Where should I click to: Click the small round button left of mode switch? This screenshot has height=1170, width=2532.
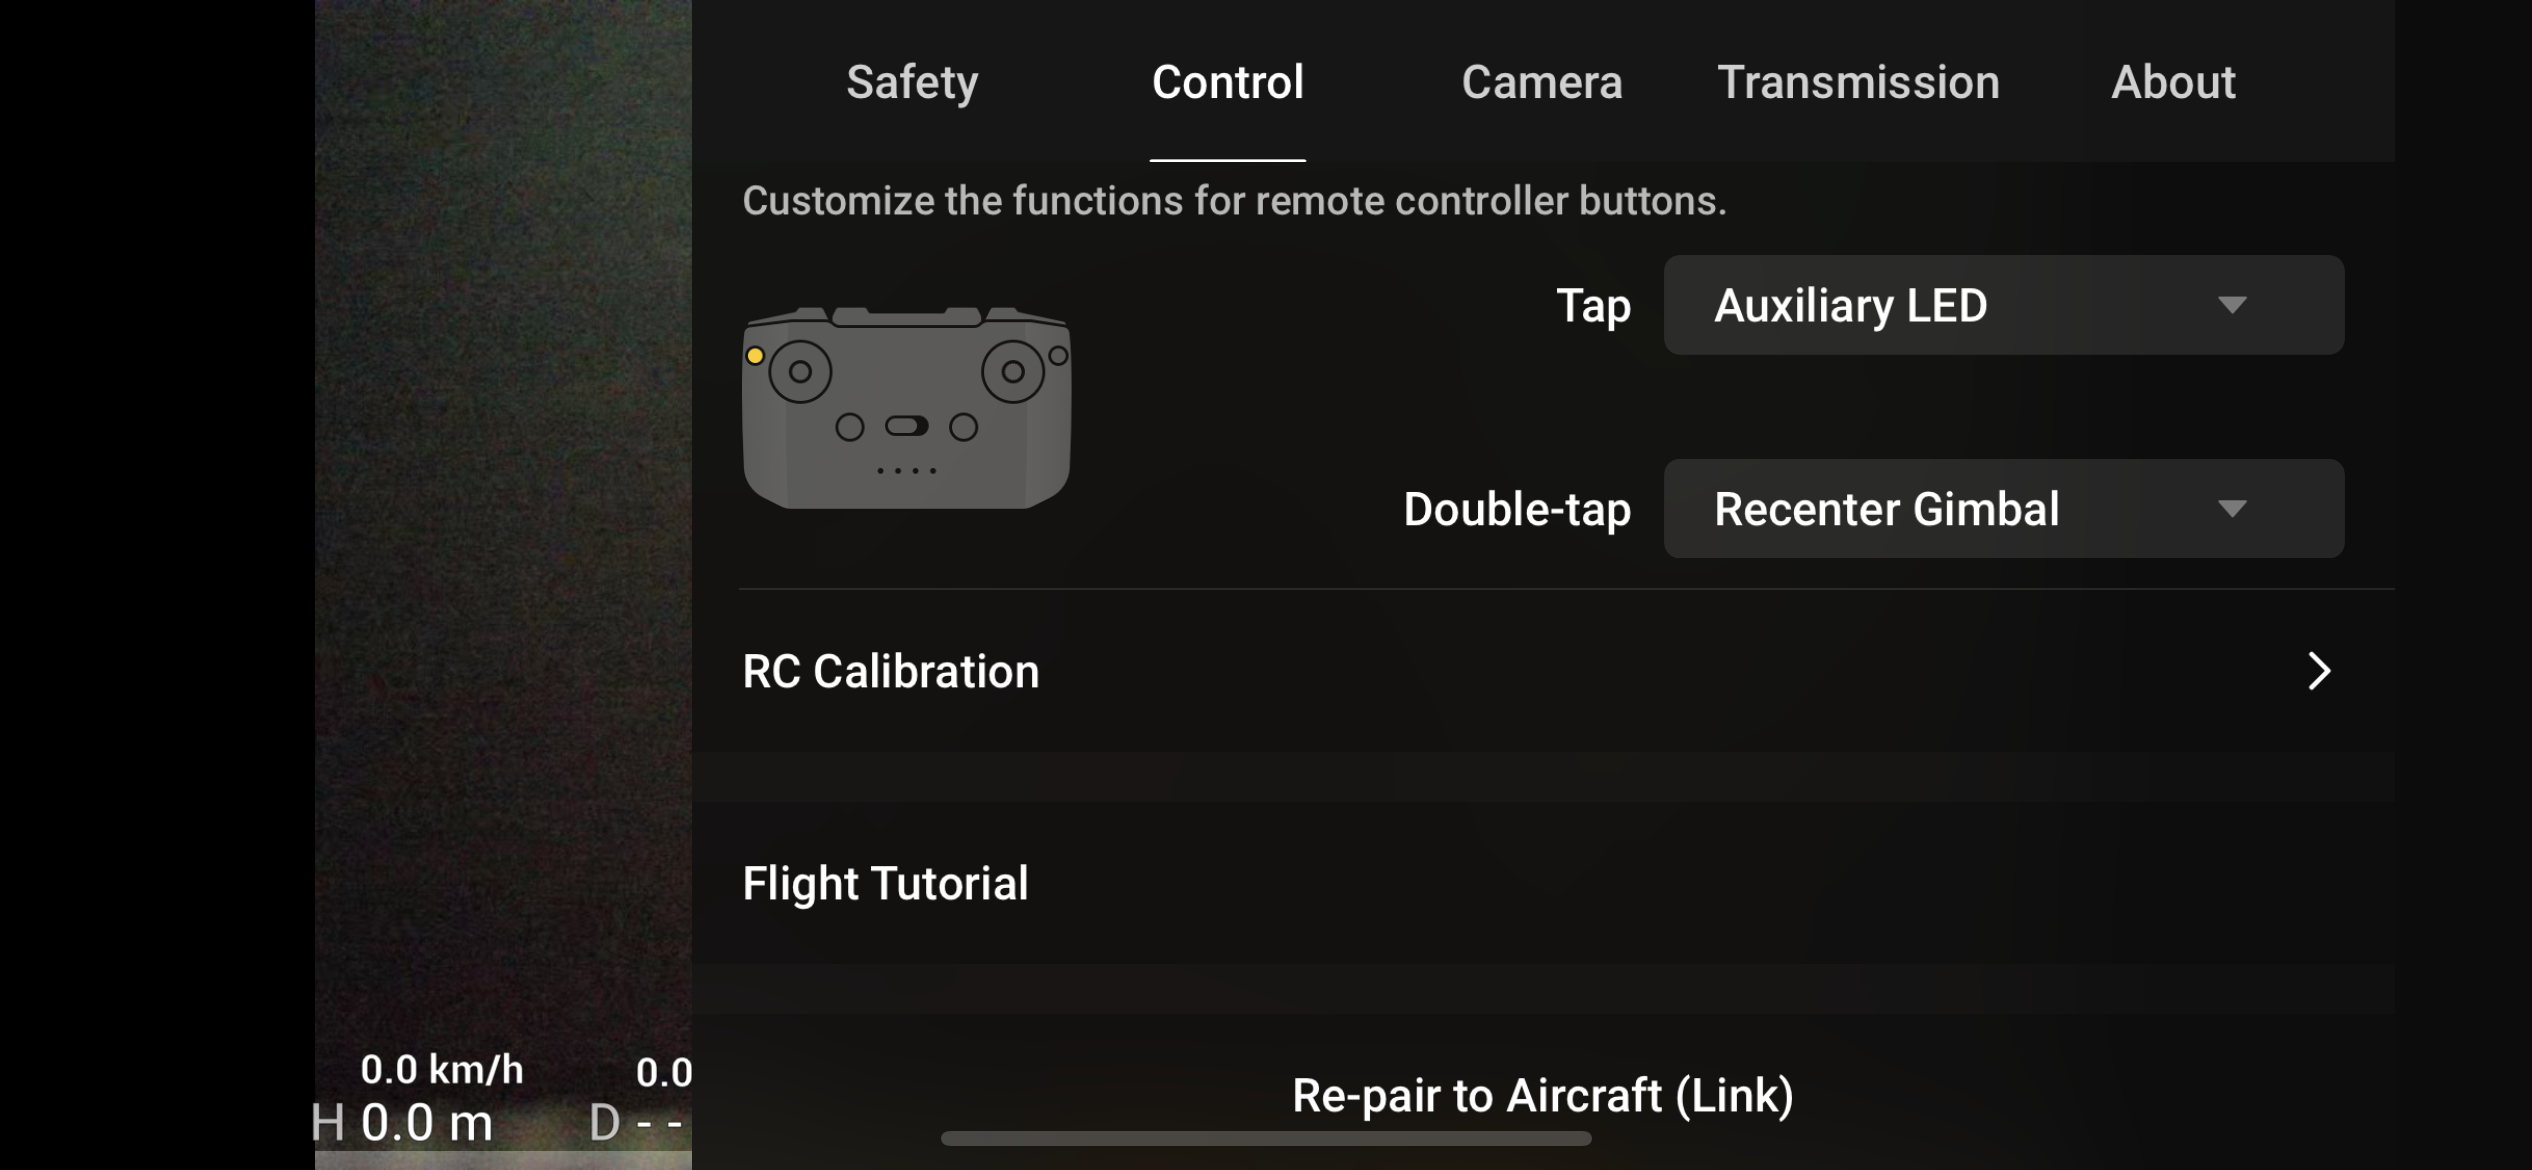(850, 428)
